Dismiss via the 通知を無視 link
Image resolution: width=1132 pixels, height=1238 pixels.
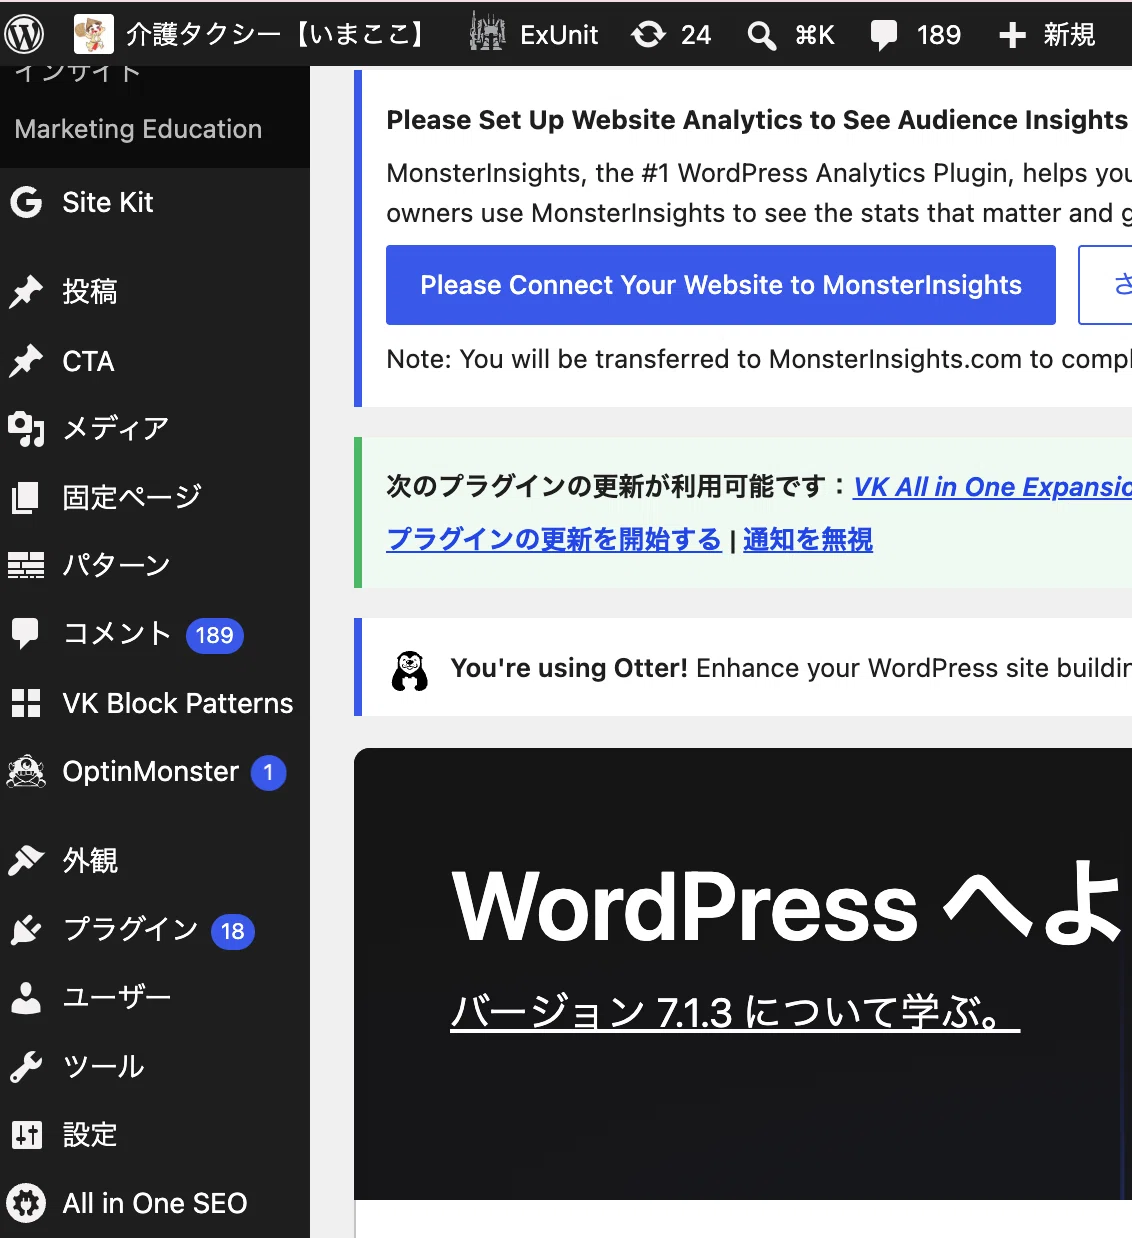coord(808,540)
